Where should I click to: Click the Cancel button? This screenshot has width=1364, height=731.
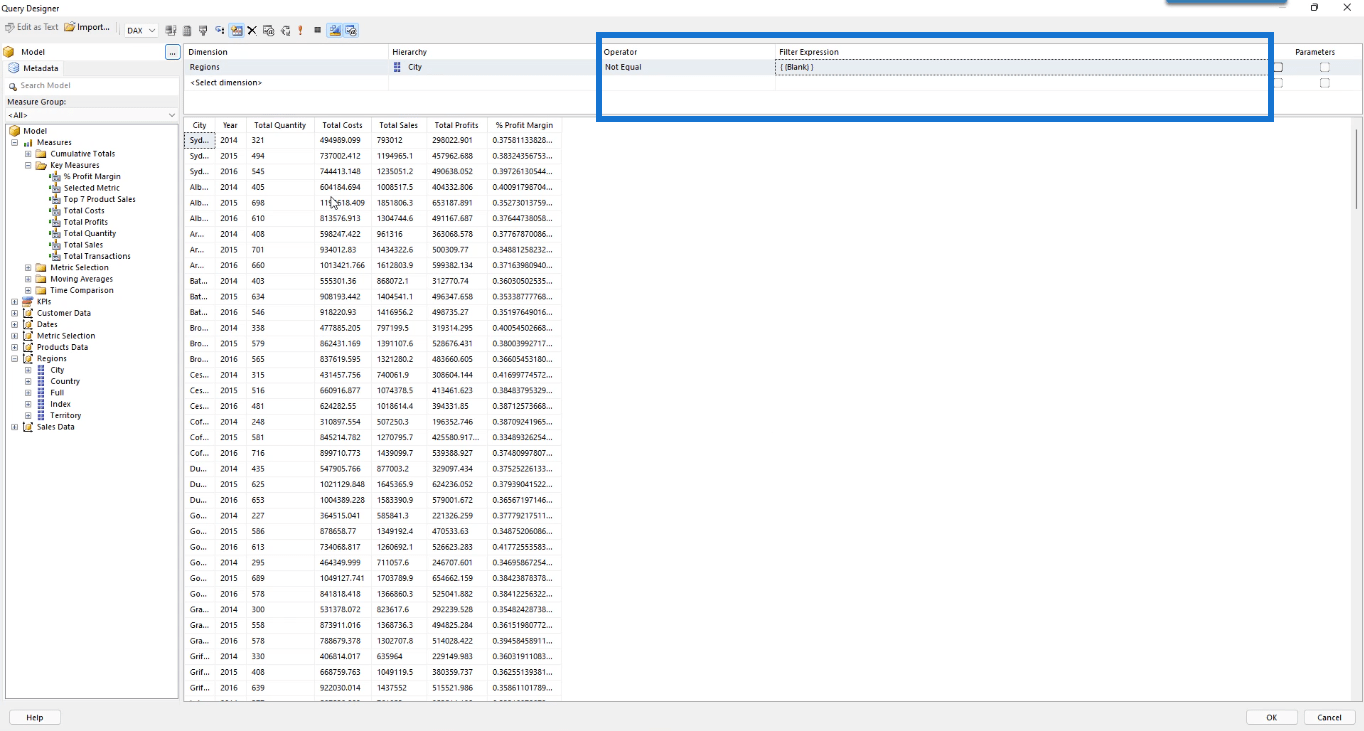(1329, 717)
